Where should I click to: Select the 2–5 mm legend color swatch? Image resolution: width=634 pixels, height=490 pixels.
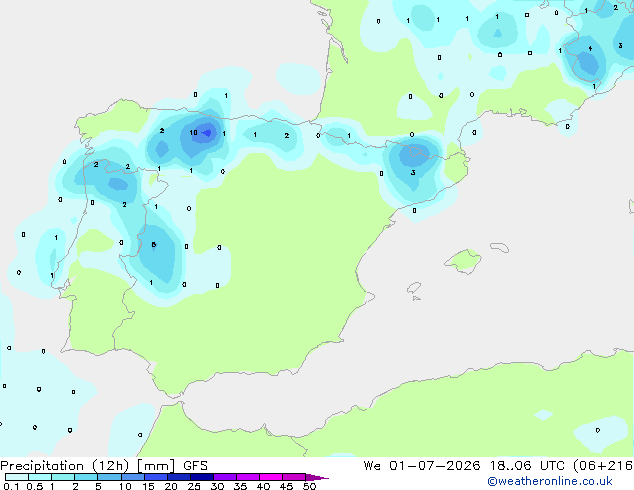86,477
